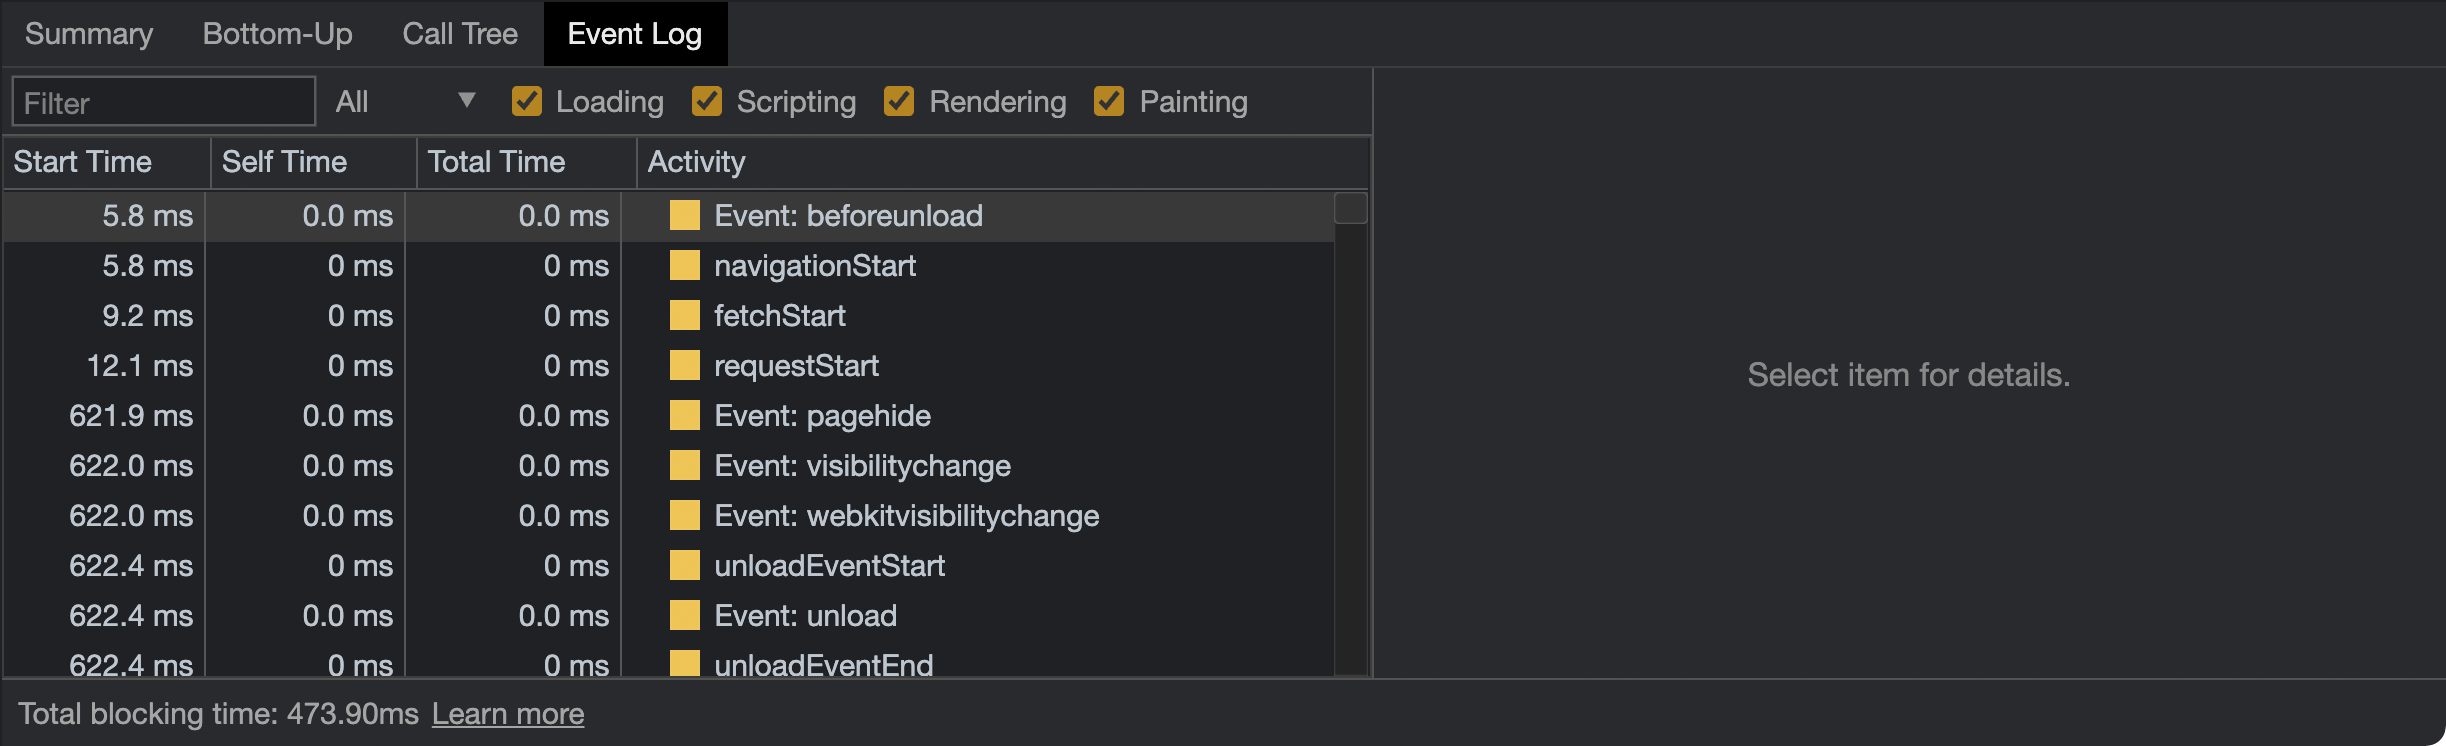
Task: Click the yellow icon next to unloadEventStart
Action: [684, 566]
